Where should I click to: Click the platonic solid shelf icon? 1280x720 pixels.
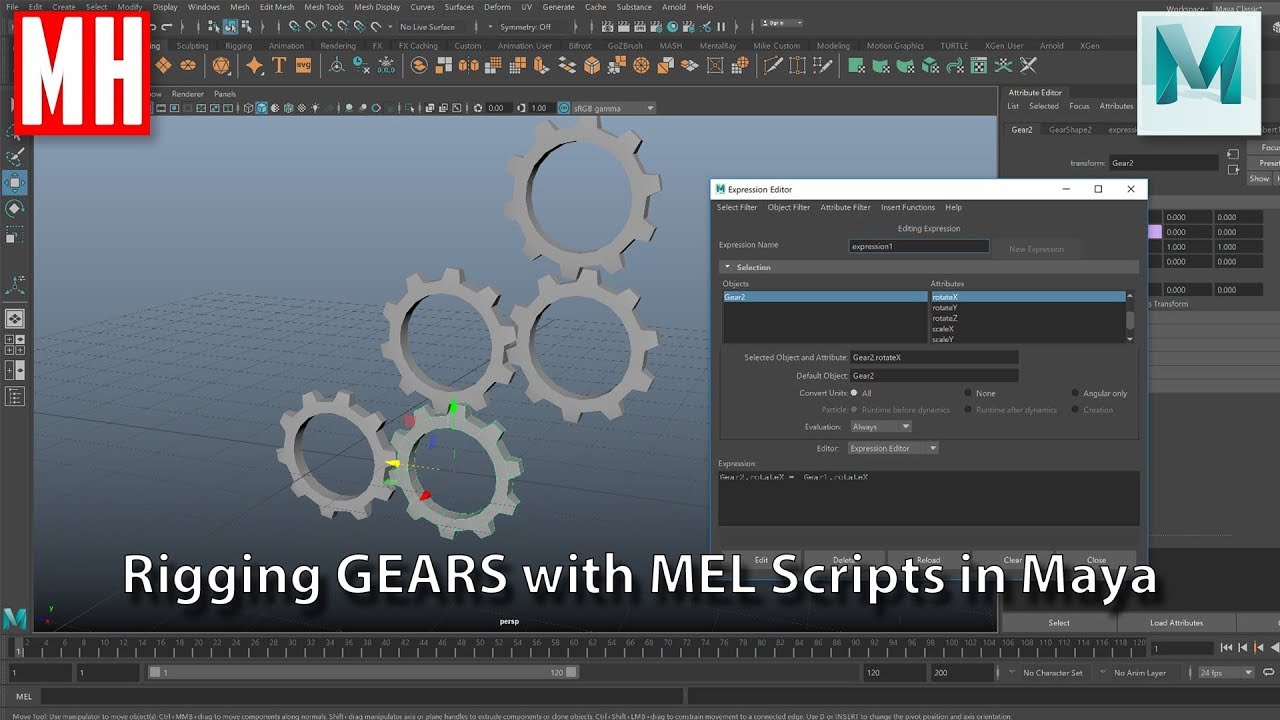click(x=221, y=66)
